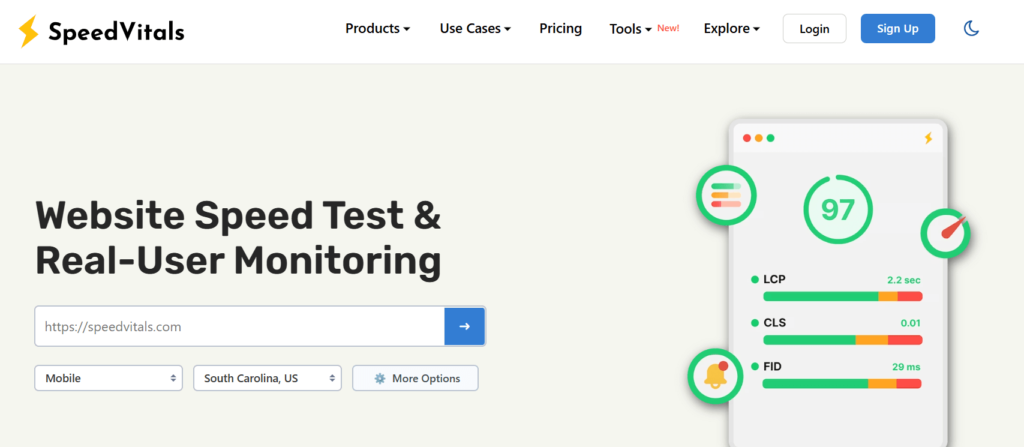
Task: Open the South Carolina, US location selector
Action: click(267, 378)
